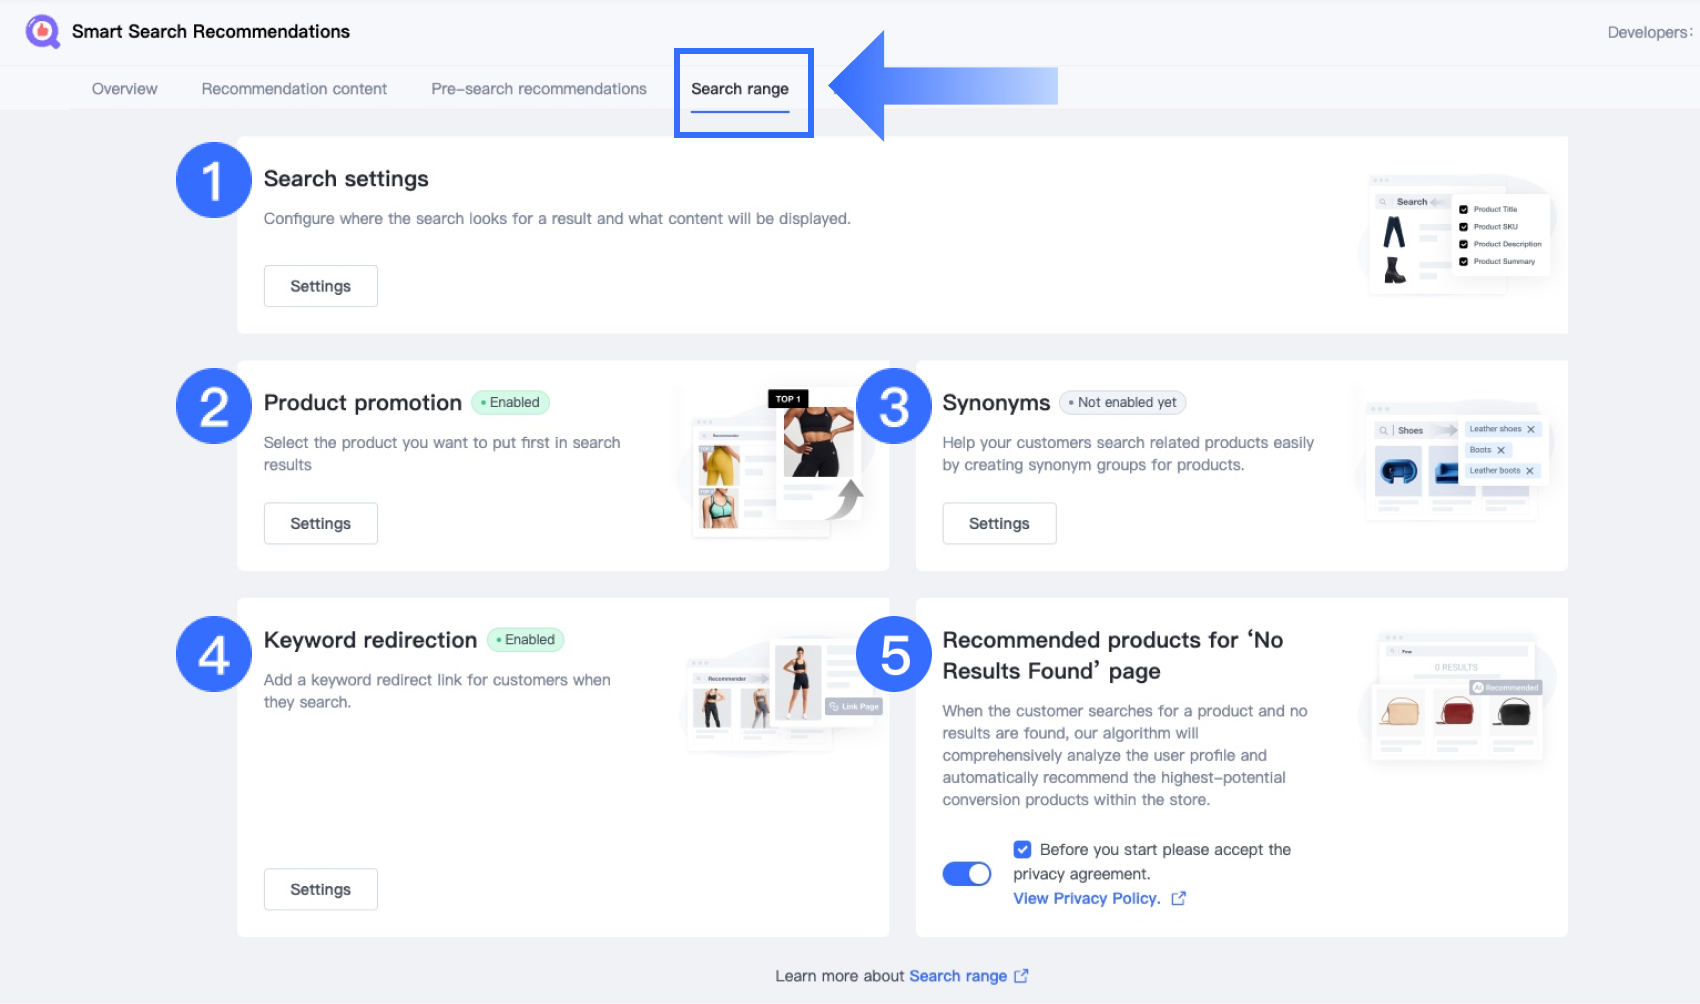The width and height of the screenshot is (1700, 1004).
Task: Click the Search settings heading
Action: (346, 179)
